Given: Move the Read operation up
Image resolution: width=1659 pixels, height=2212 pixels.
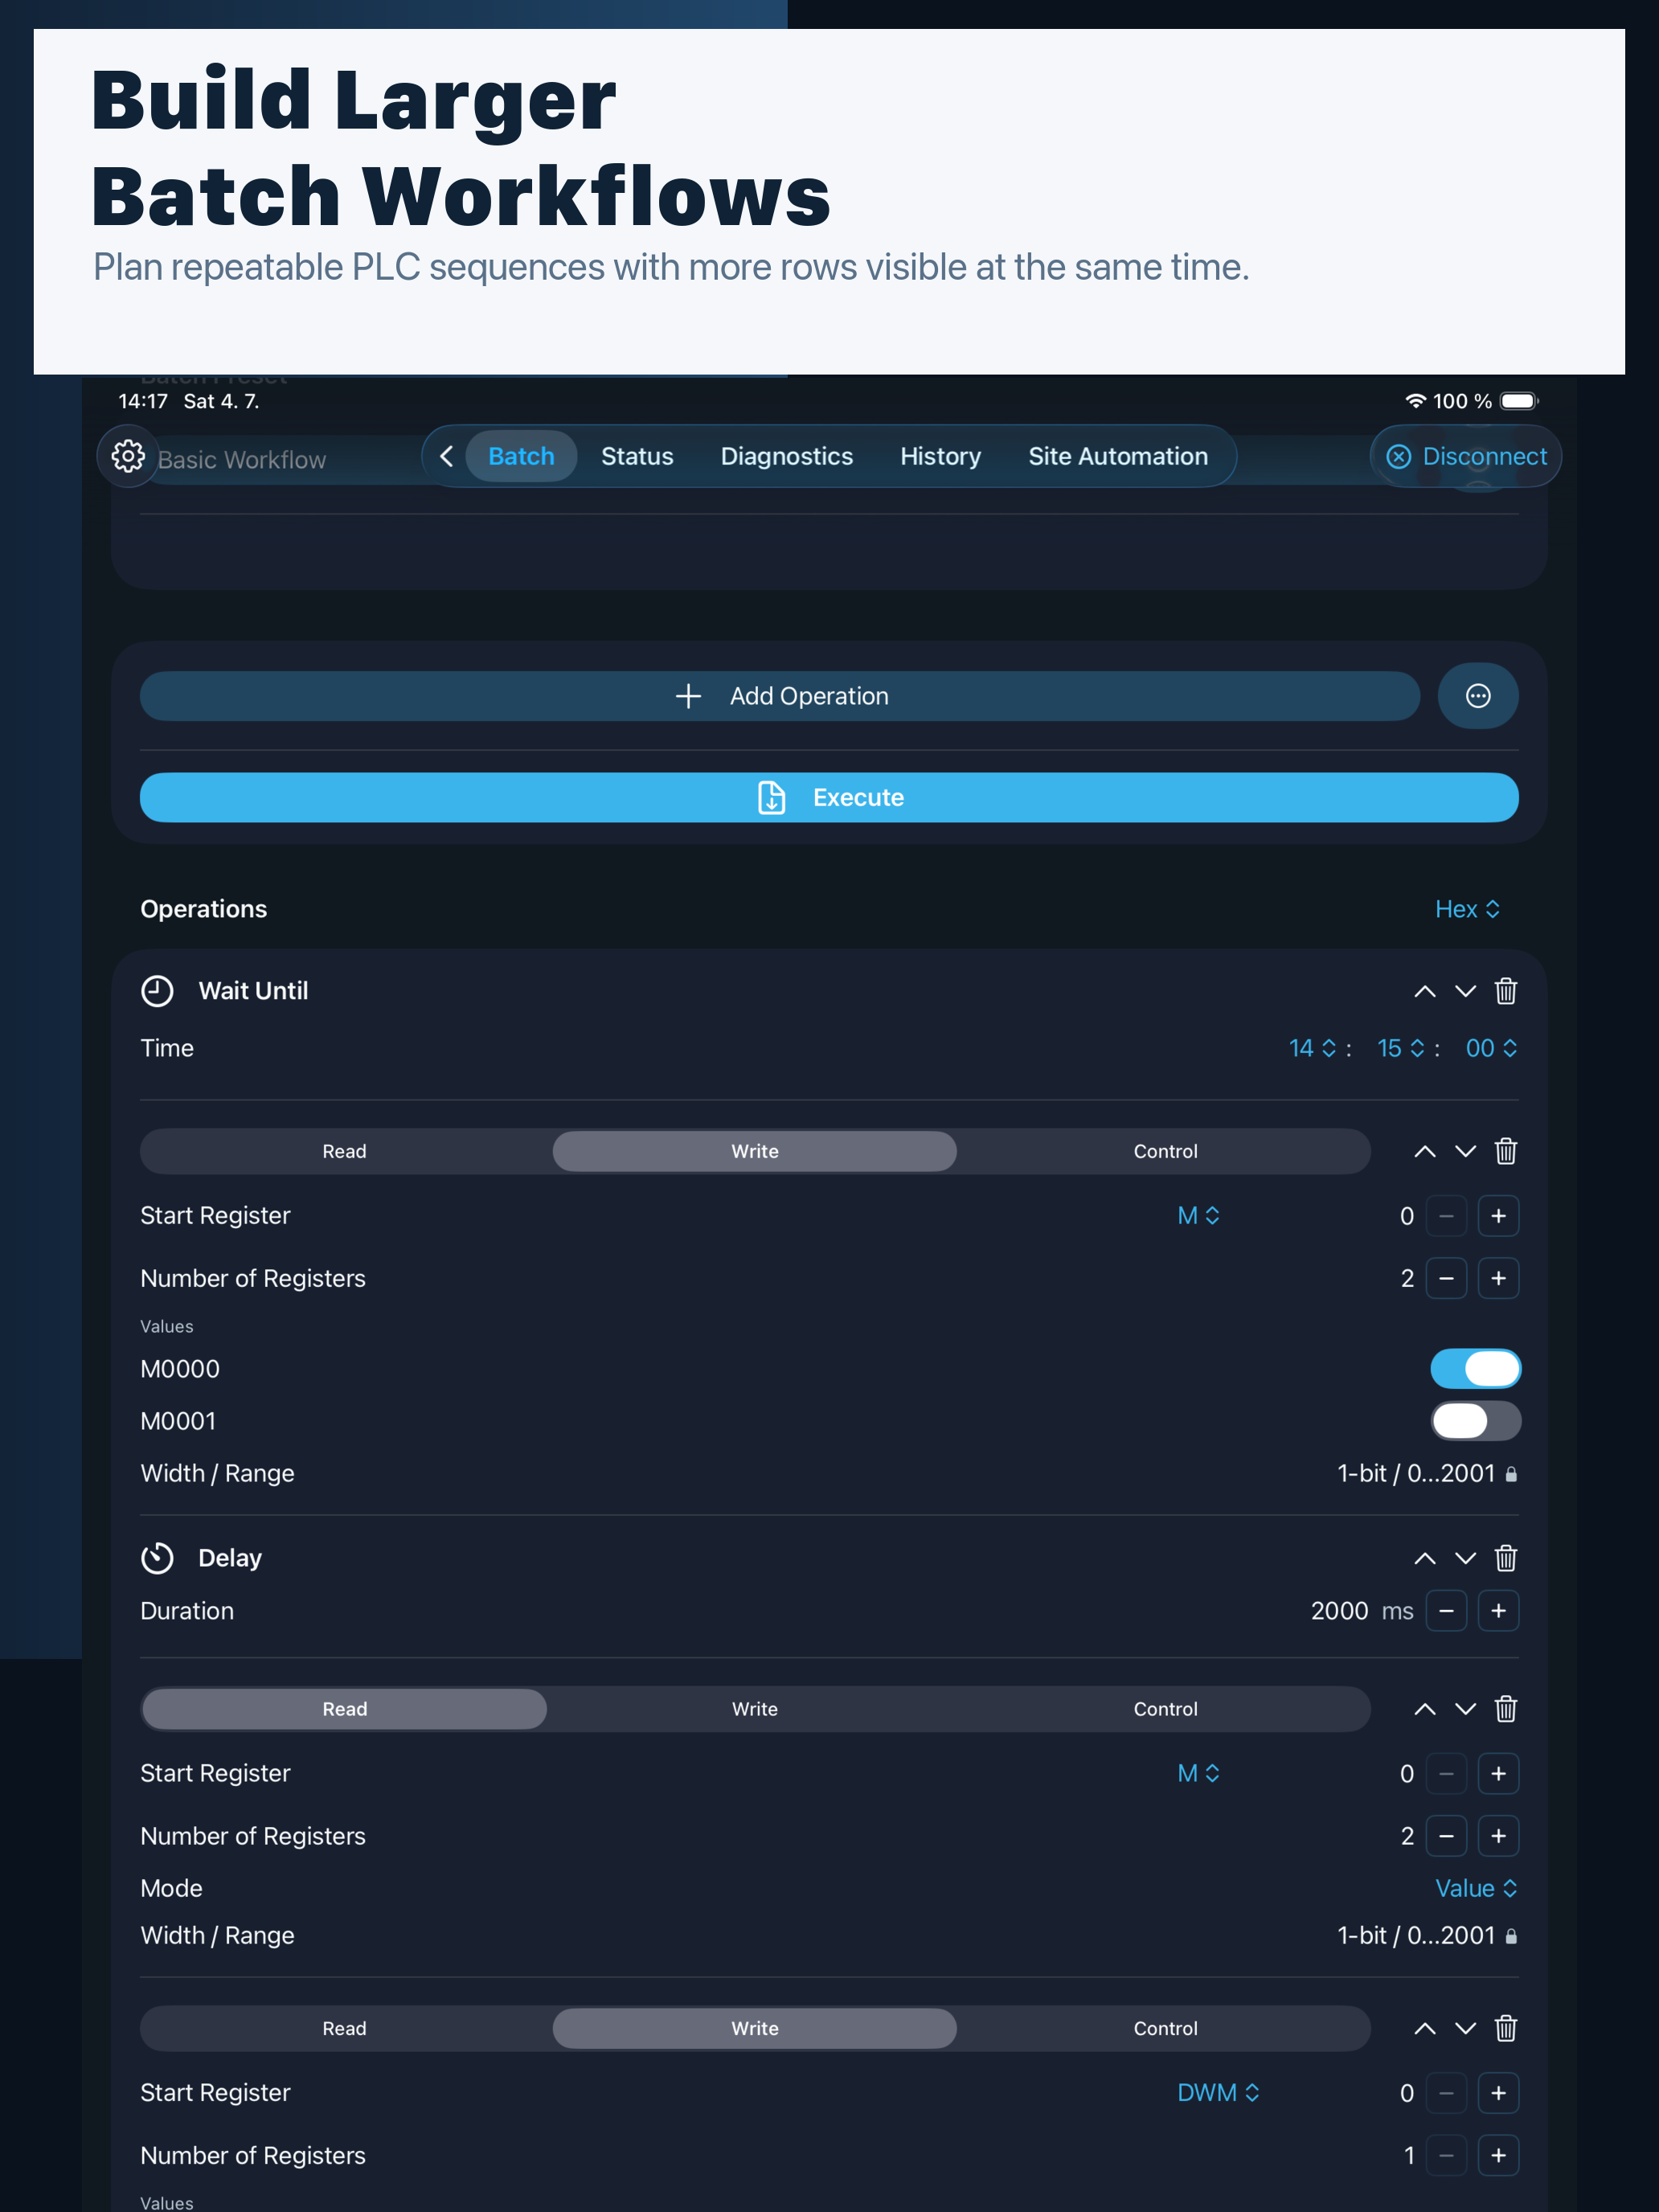Looking at the screenshot, I should click(x=1424, y=1709).
